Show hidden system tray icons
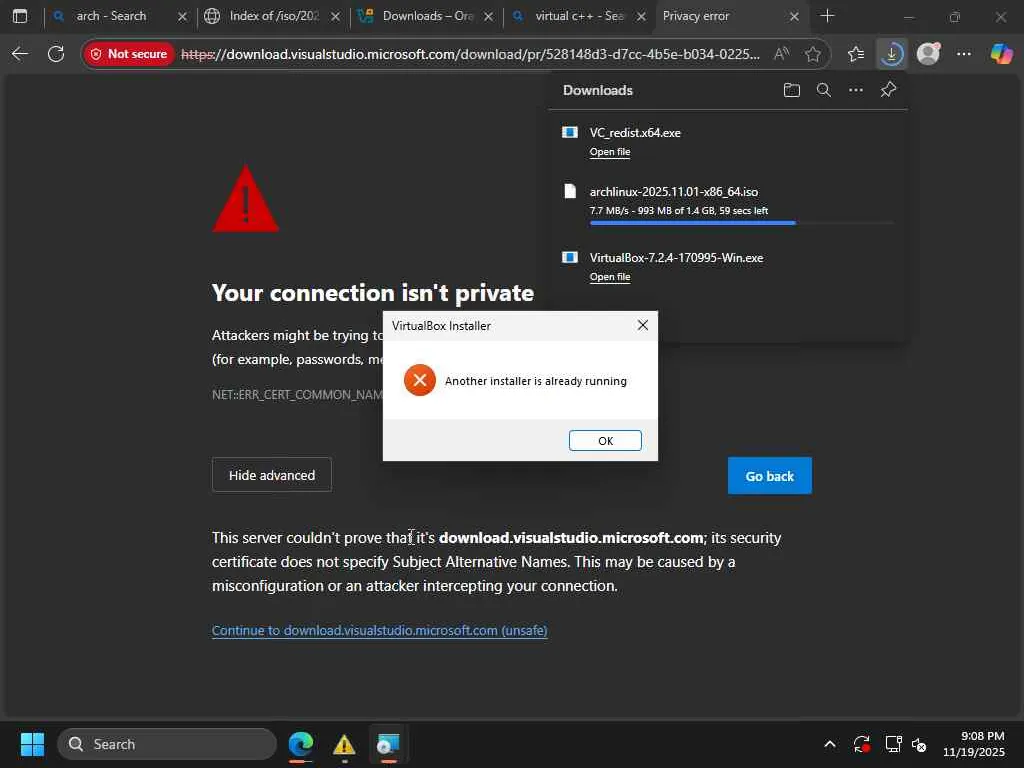The image size is (1024, 768). 829,744
